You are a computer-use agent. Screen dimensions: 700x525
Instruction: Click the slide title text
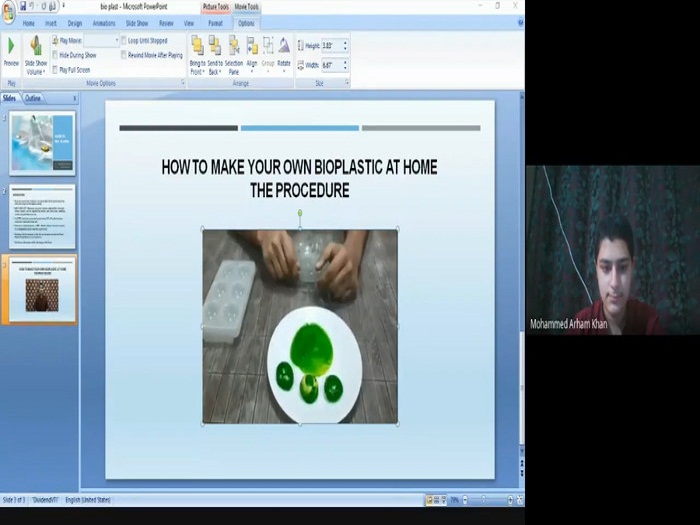[299, 179]
